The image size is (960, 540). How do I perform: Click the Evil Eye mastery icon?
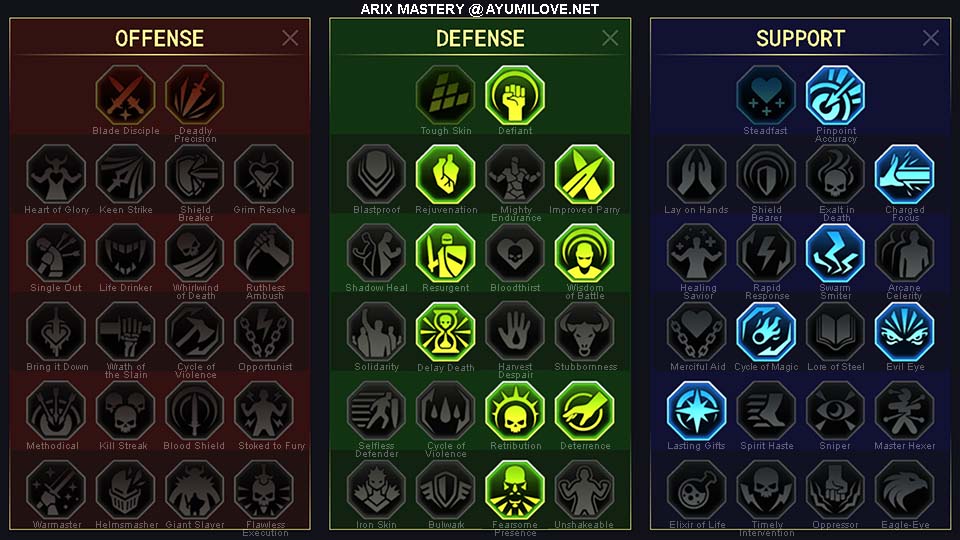(904, 332)
